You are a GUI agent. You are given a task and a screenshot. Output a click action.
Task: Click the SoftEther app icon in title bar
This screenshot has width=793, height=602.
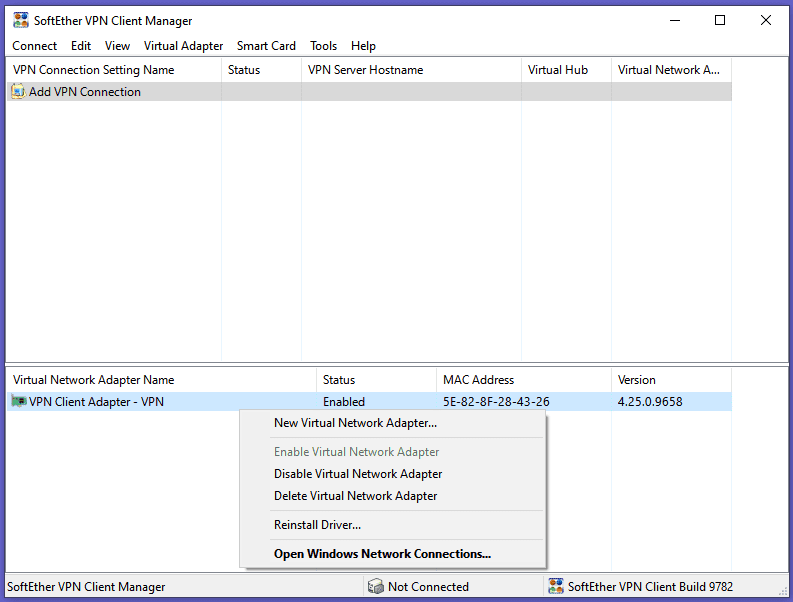click(21, 20)
